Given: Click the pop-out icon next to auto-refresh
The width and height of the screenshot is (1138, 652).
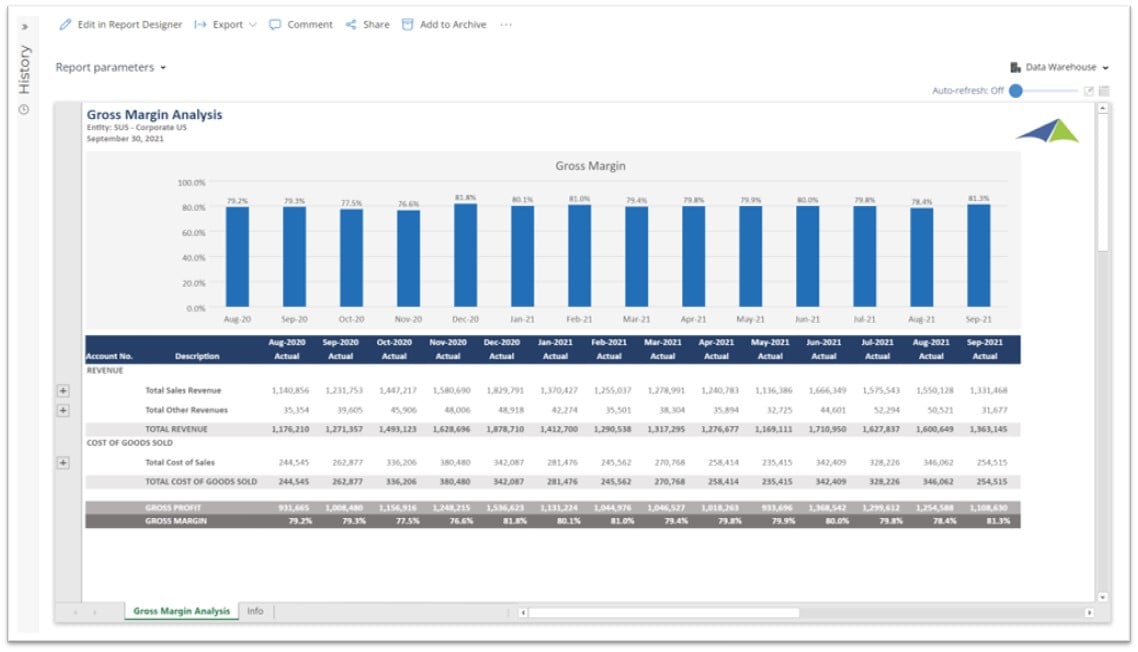Looking at the screenshot, I should [x=1089, y=91].
